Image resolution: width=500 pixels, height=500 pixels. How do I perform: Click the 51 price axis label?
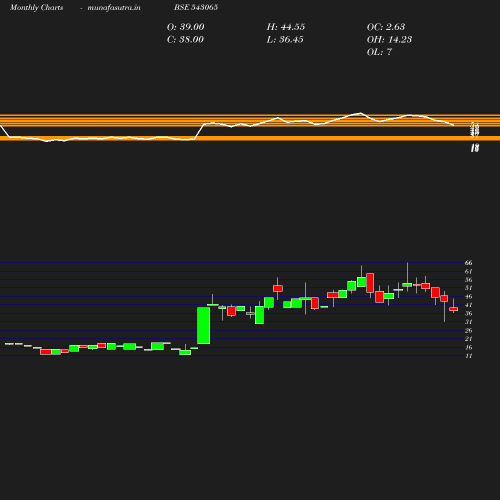(468, 288)
